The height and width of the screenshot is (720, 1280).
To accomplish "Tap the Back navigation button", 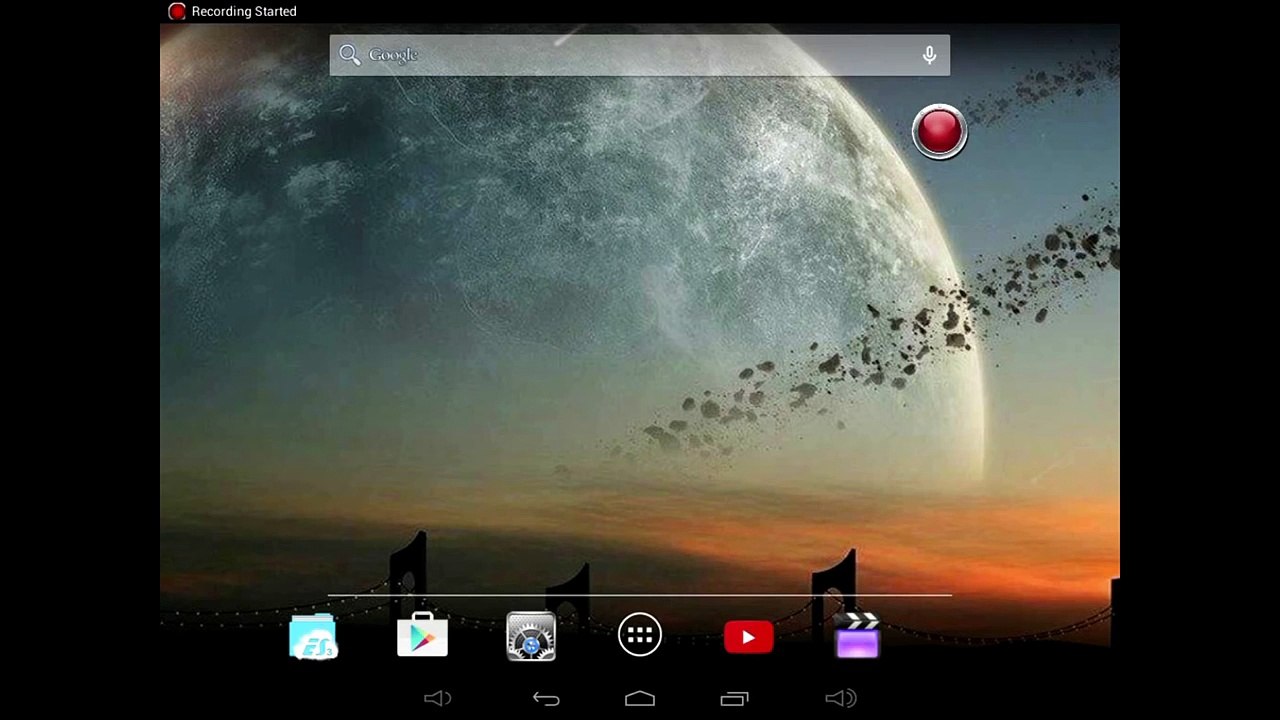I will click(546, 699).
